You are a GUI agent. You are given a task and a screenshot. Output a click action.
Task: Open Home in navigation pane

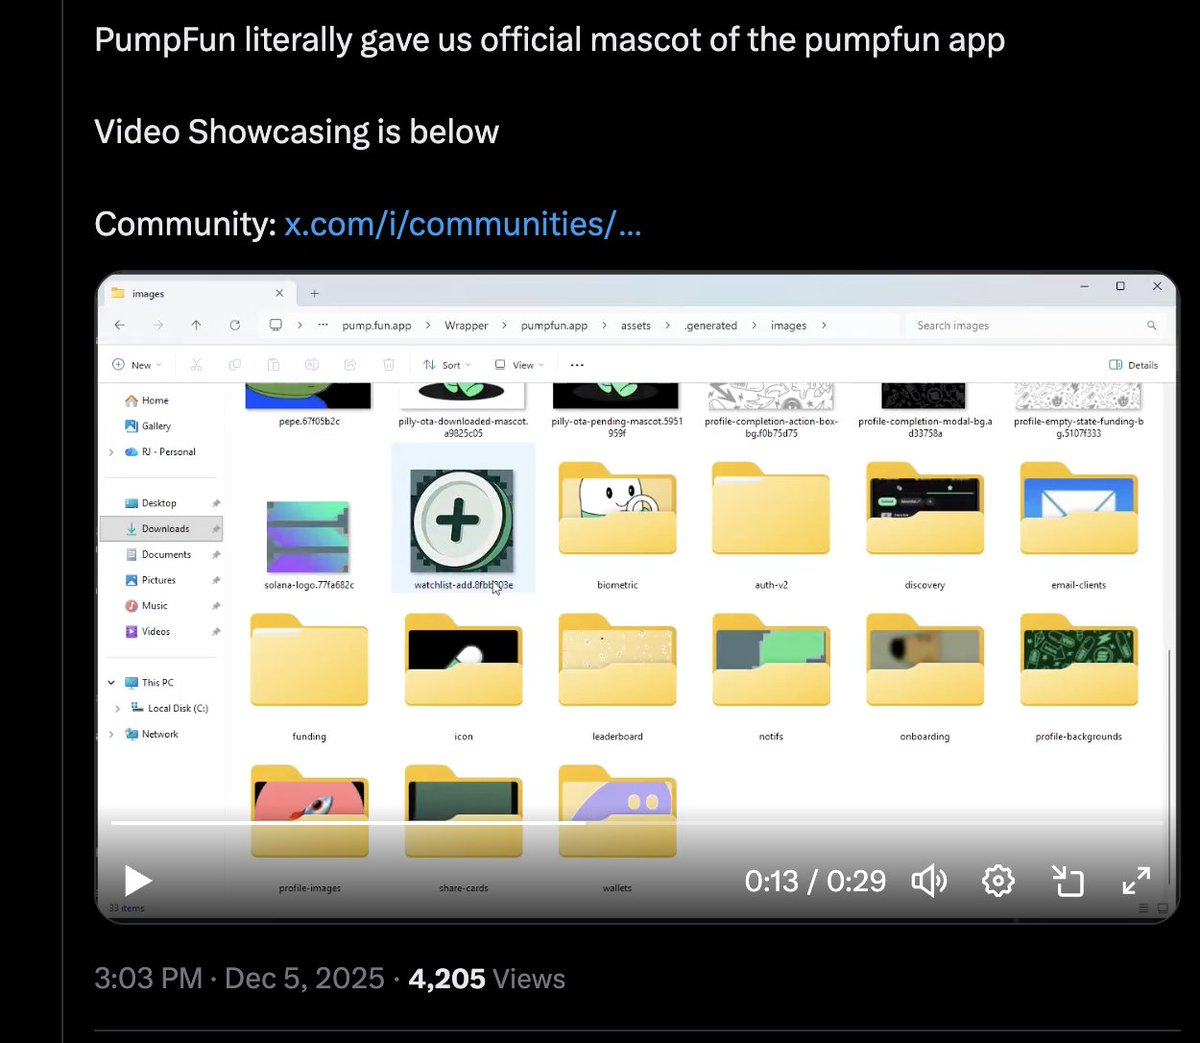coord(146,400)
